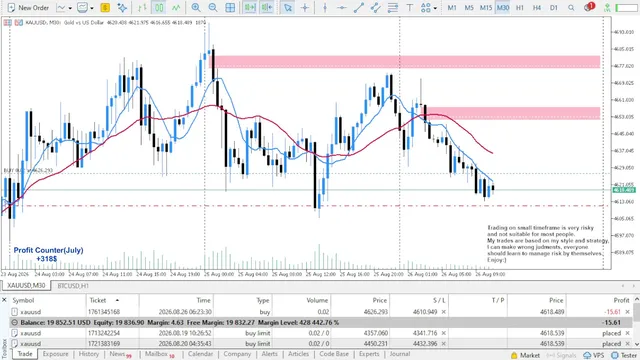Select the cursor arrow tool
640x360 pixels.
(288, 8)
